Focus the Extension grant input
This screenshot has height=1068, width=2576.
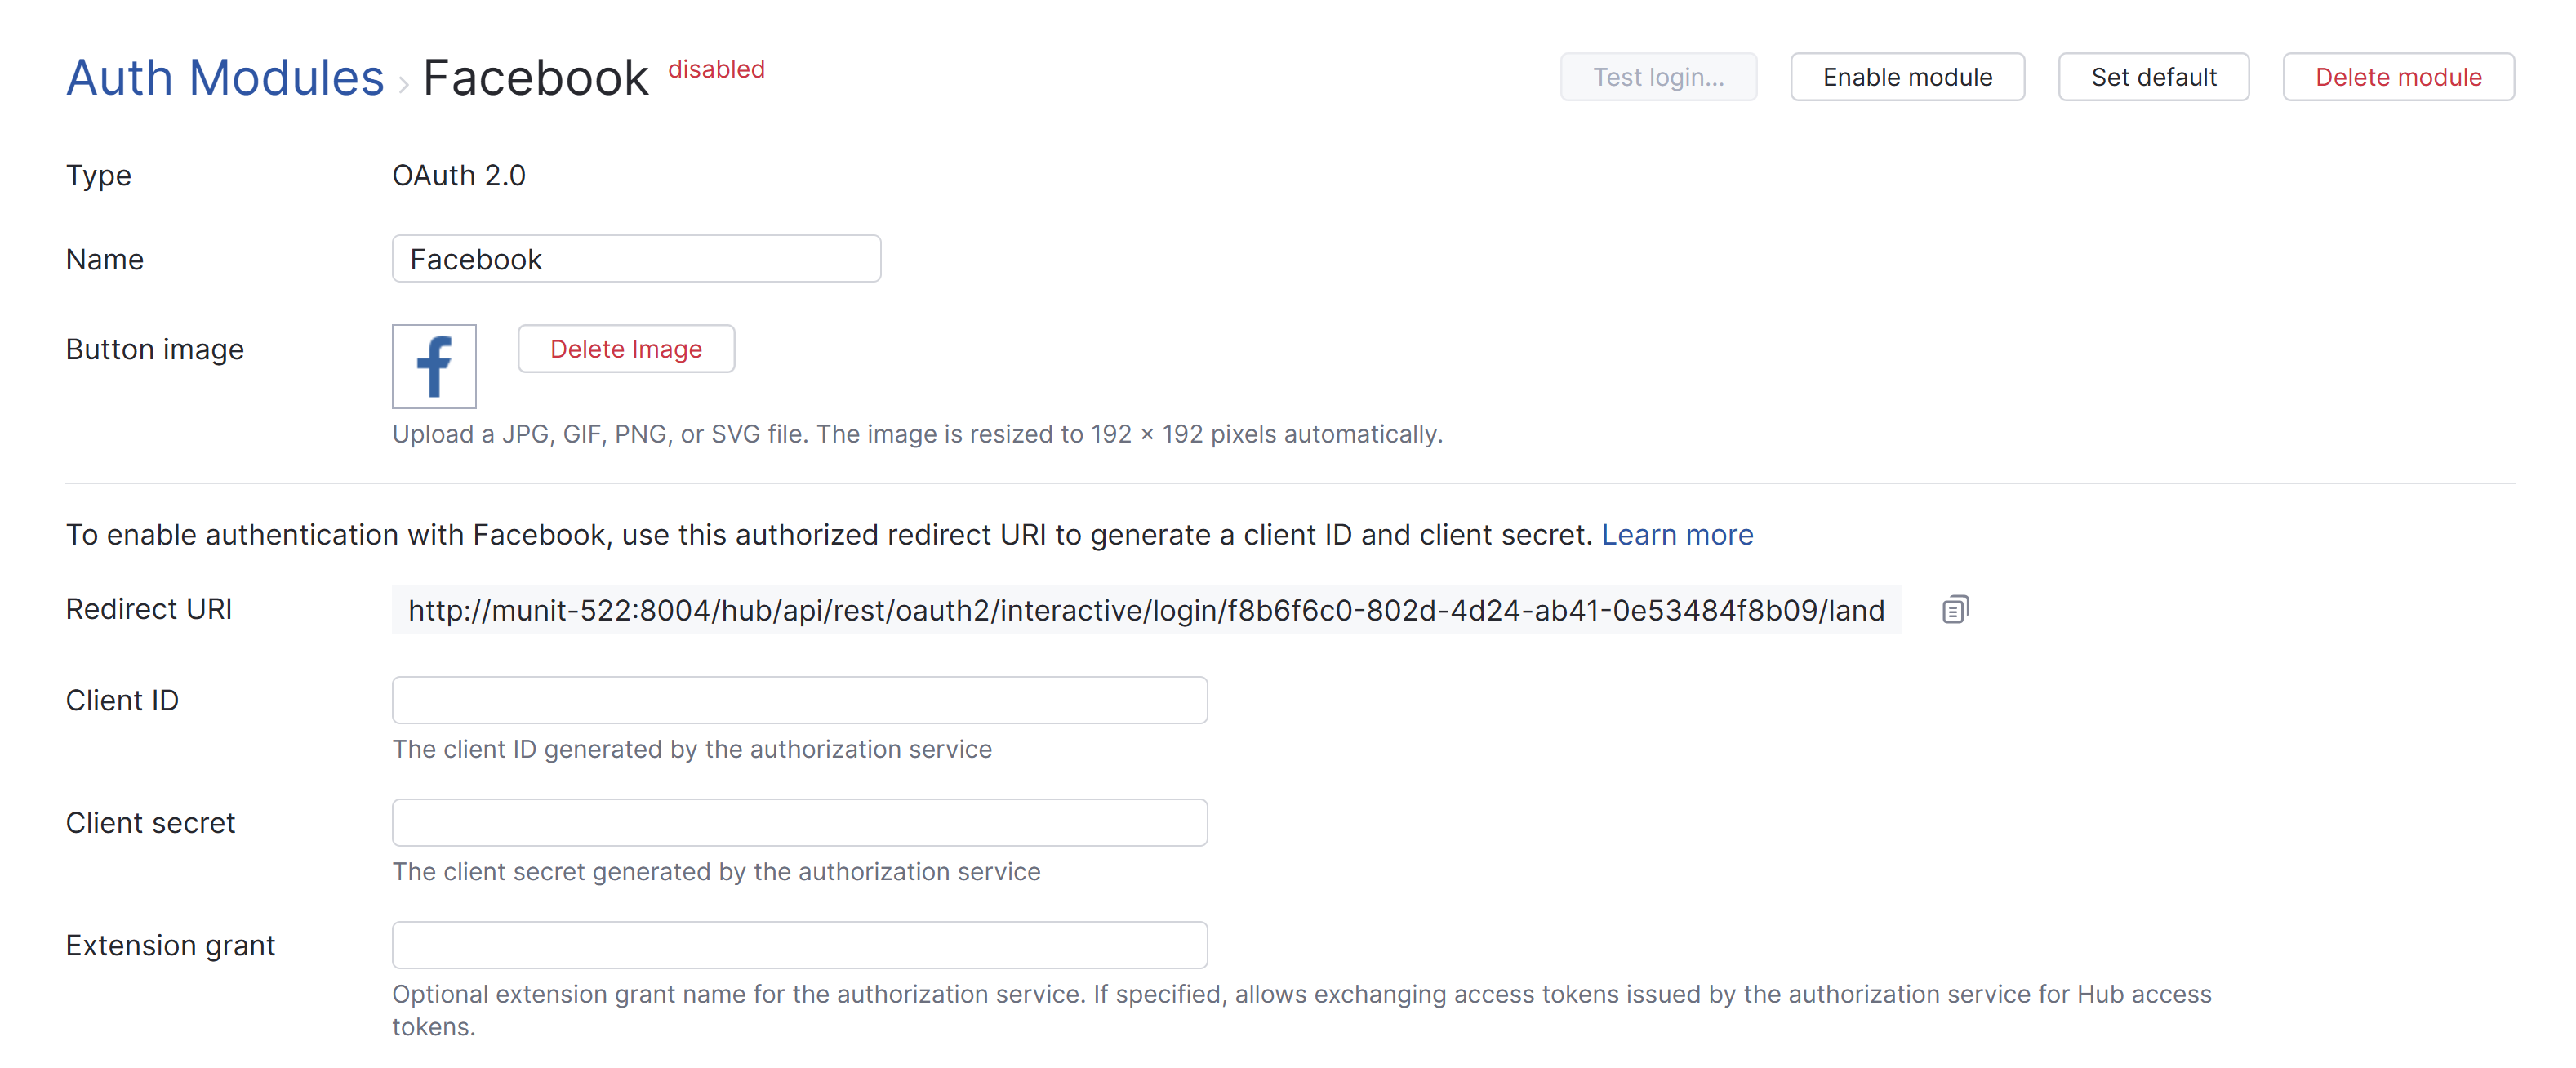point(799,945)
